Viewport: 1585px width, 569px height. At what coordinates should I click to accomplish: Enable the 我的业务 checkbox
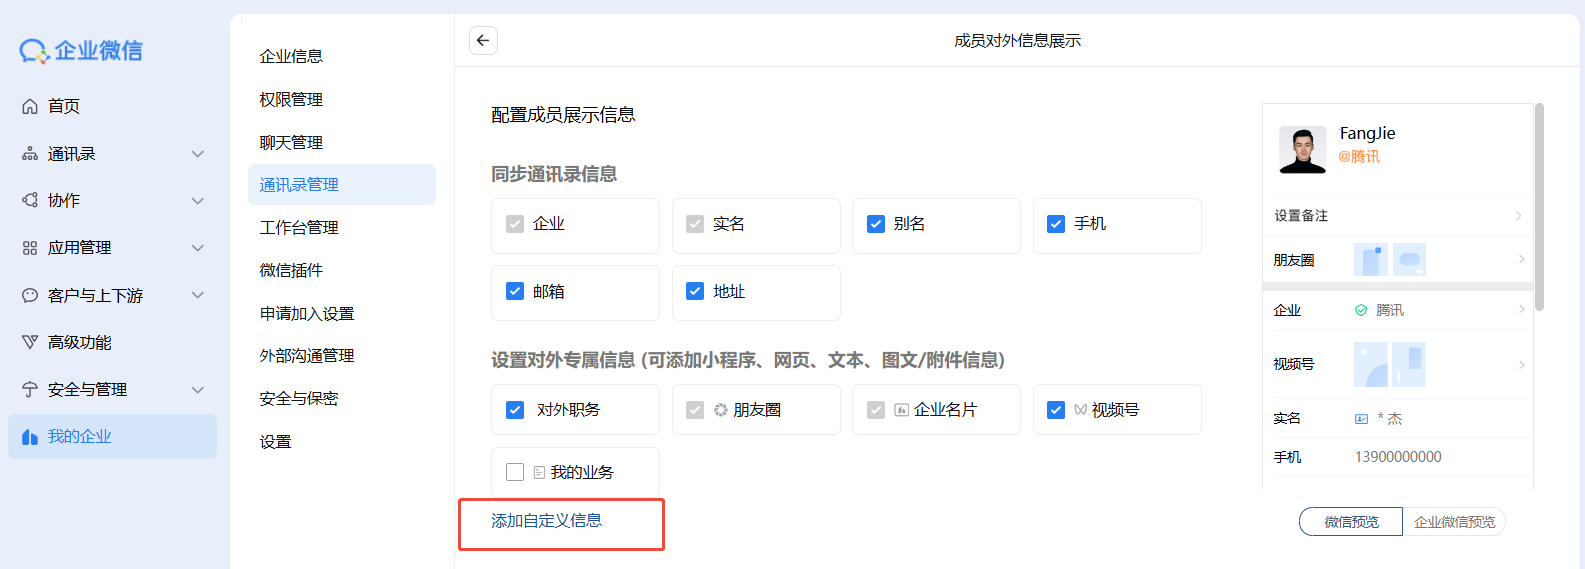pos(515,472)
